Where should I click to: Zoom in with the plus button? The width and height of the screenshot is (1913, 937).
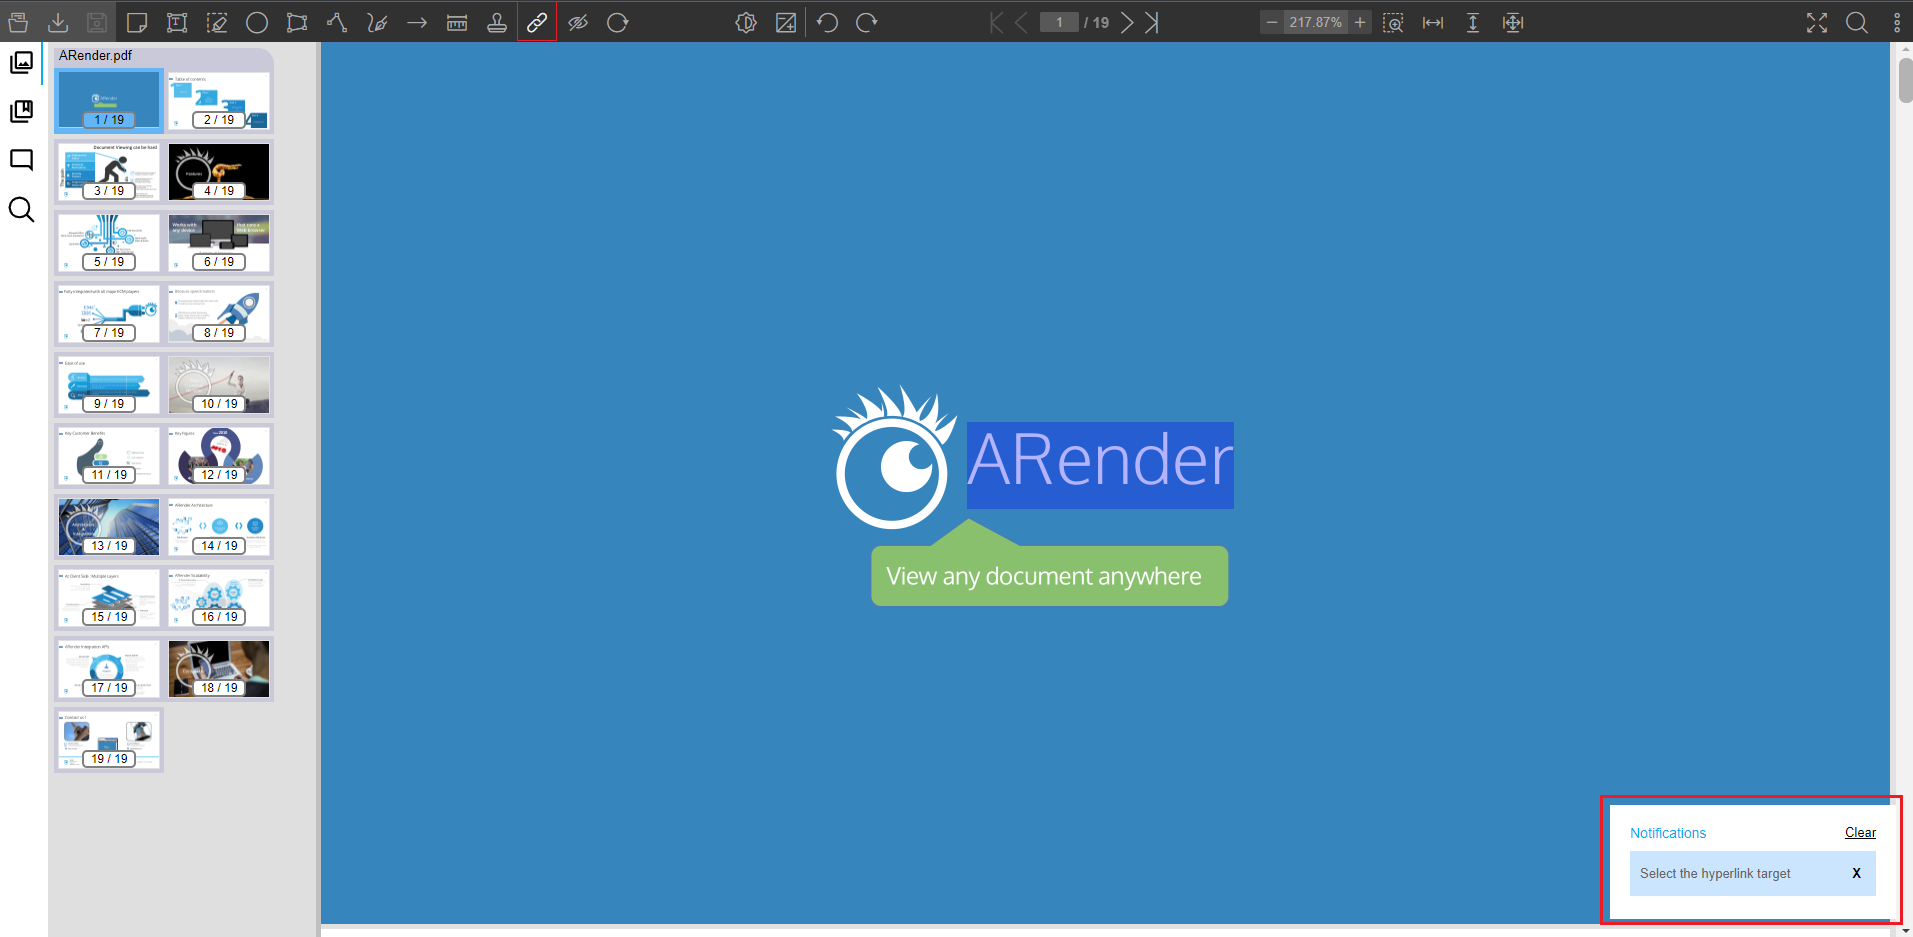click(x=1360, y=22)
